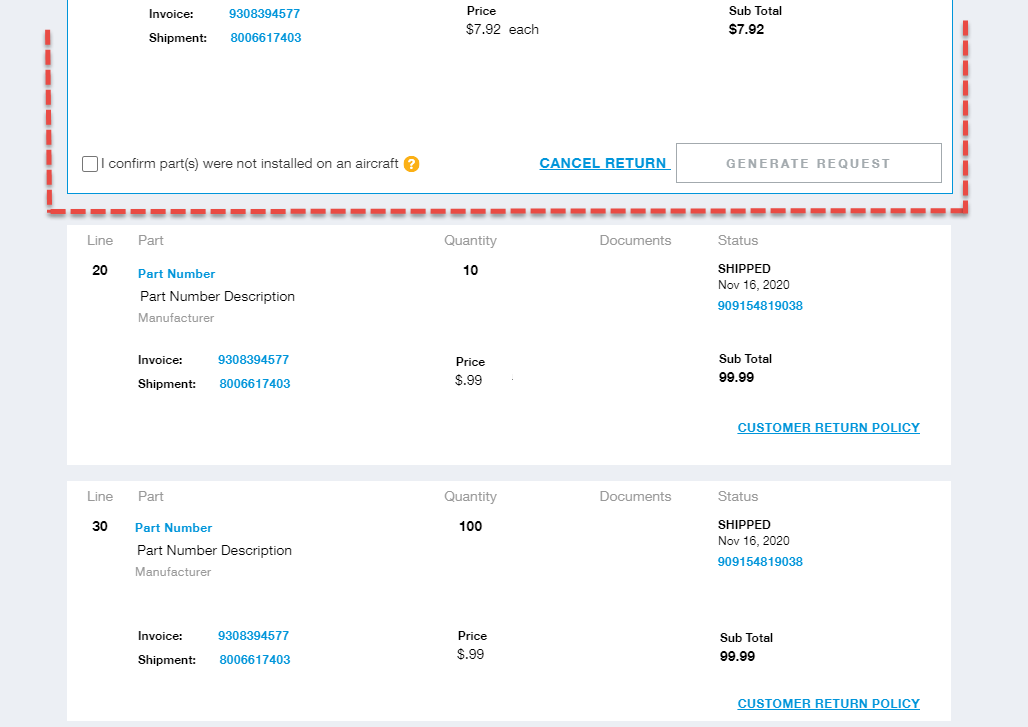This screenshot has height=727, width=1028.
Task: Click the Status column header of line 30
Action: coord(738,497)
